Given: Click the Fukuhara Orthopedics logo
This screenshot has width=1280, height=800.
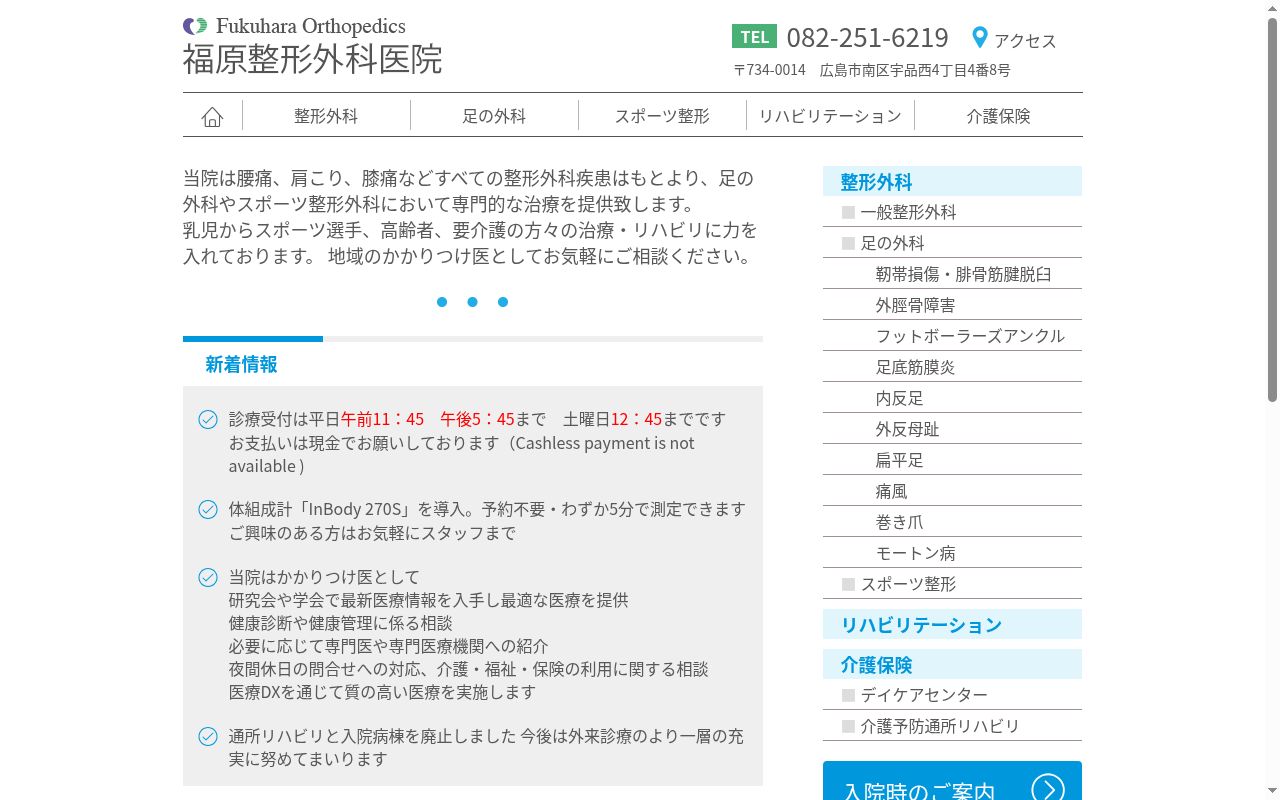Looking at the screenshot, I should tap(294, 26).
